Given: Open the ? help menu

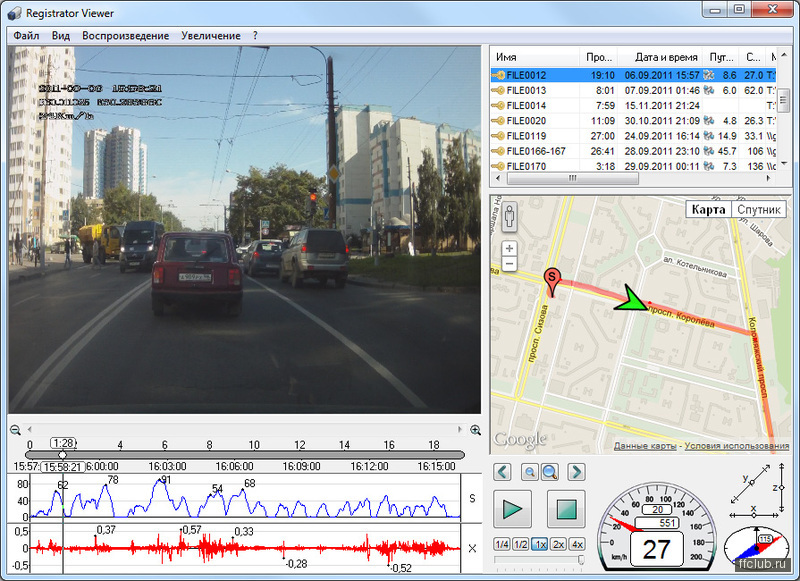Looking at the screenshot, I should click(255, 36).
